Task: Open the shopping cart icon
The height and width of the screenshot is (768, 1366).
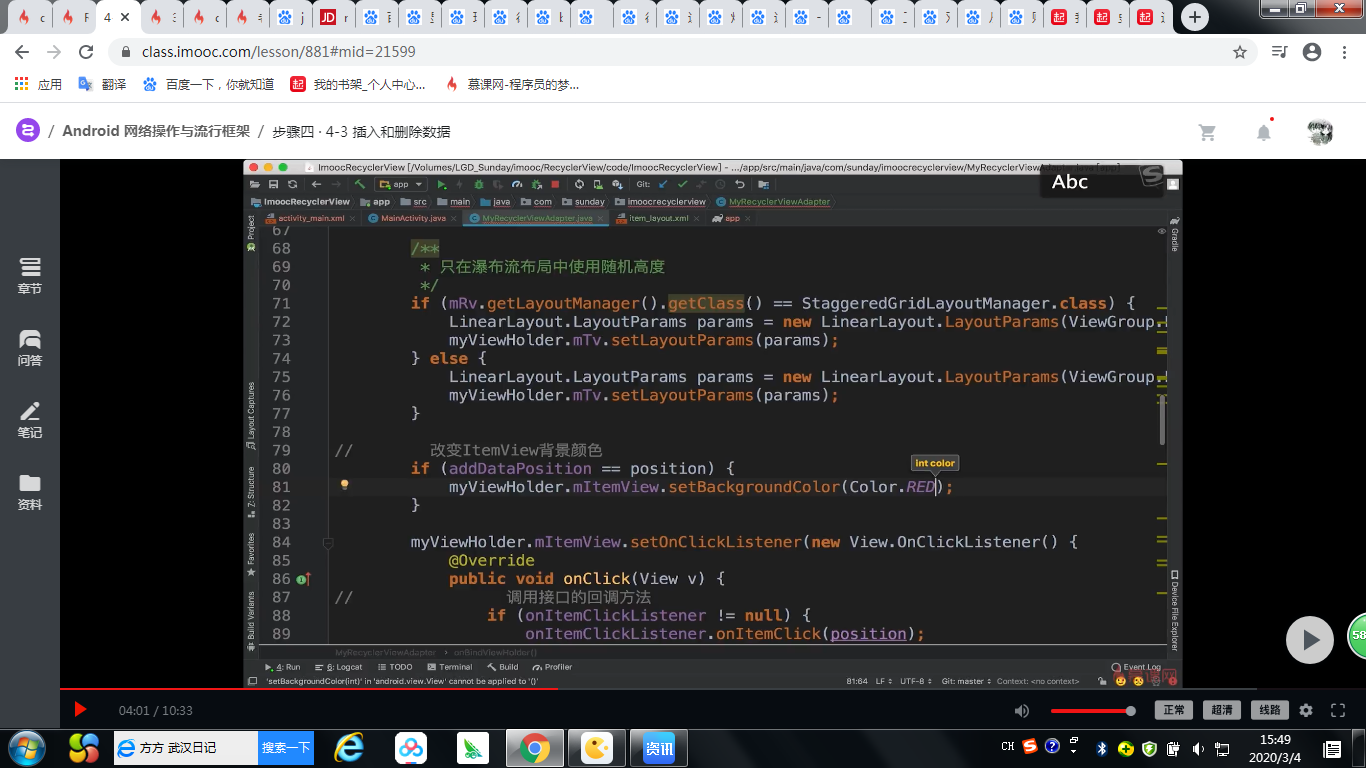Action: 1207,132
